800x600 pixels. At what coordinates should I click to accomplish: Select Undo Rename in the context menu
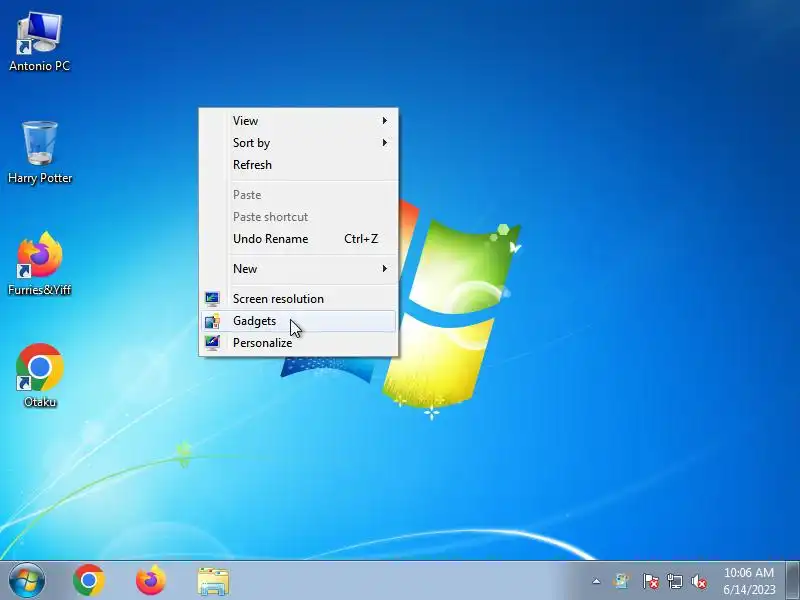(x=298, y=239)
